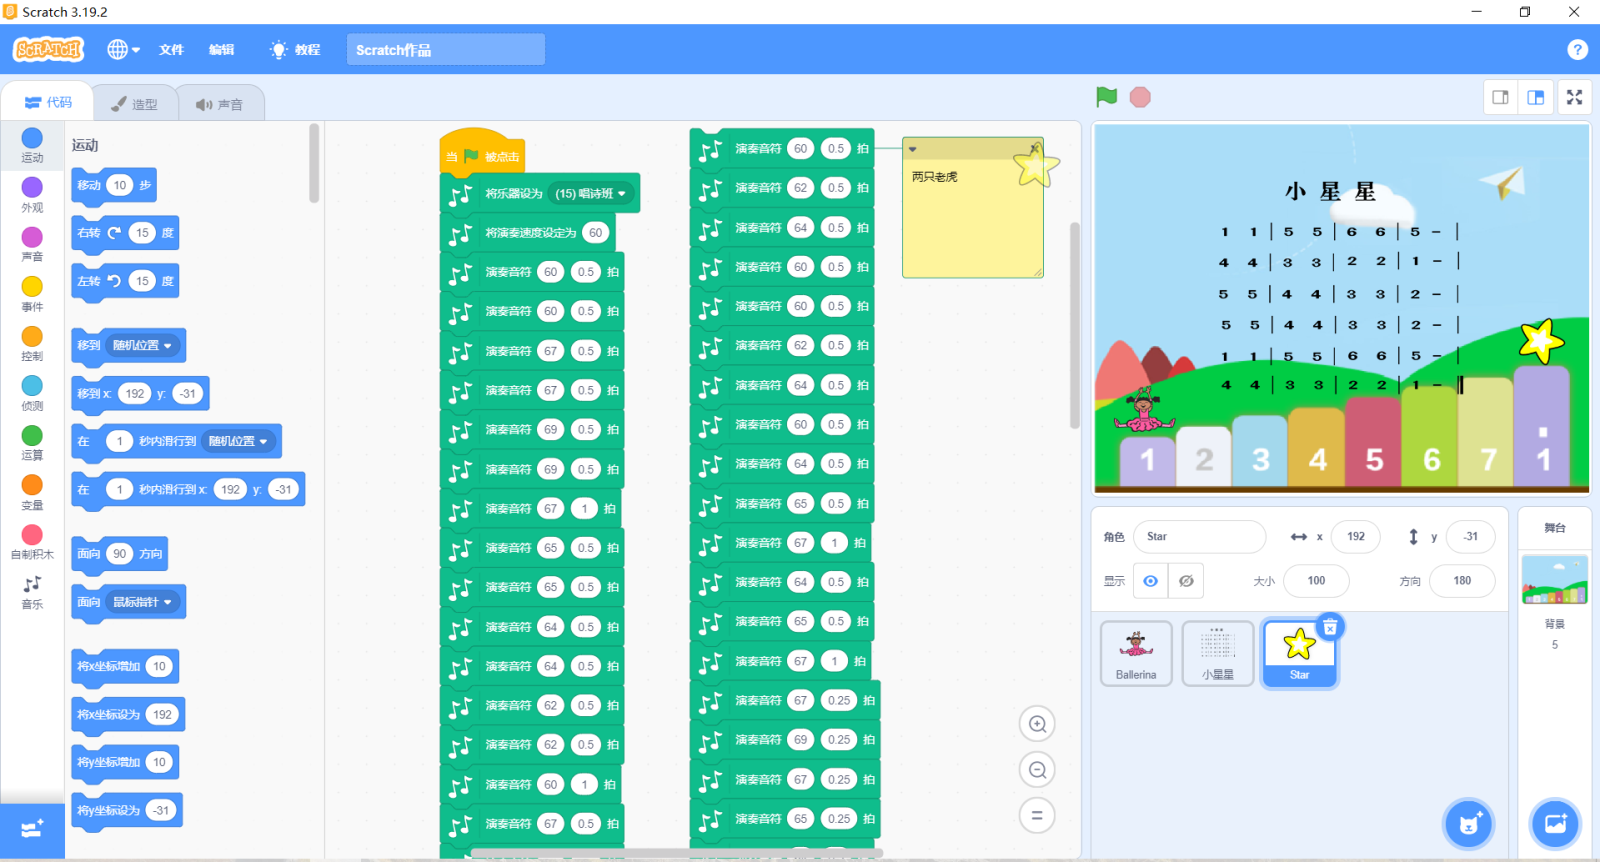Expand the instrument choir dropdown in script
Screen dimensions: 1600x862
click(x=621, y=194)
